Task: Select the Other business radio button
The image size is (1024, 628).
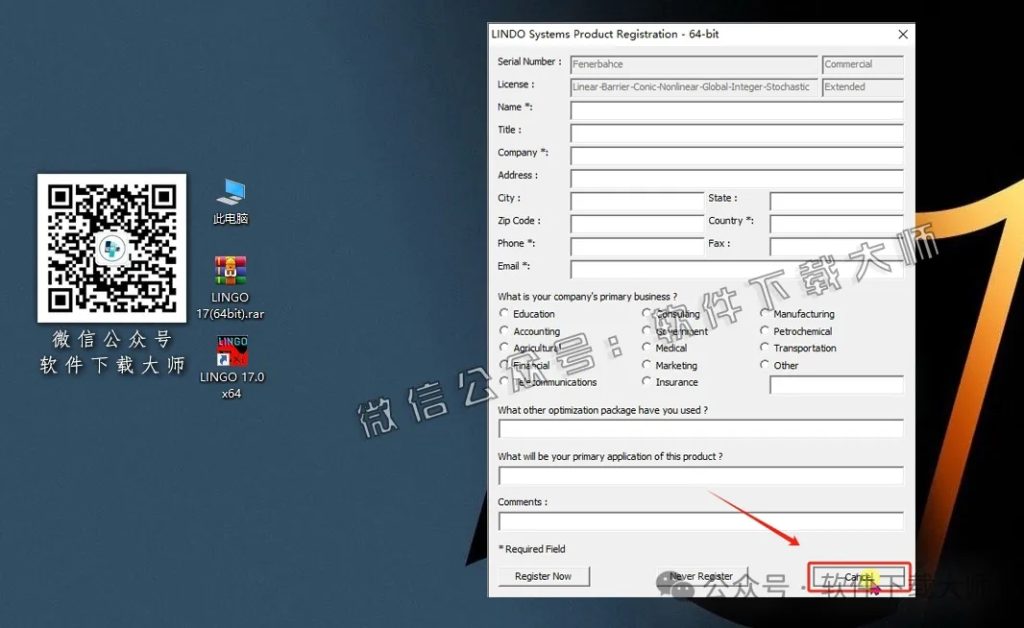Action: [765, 365]
